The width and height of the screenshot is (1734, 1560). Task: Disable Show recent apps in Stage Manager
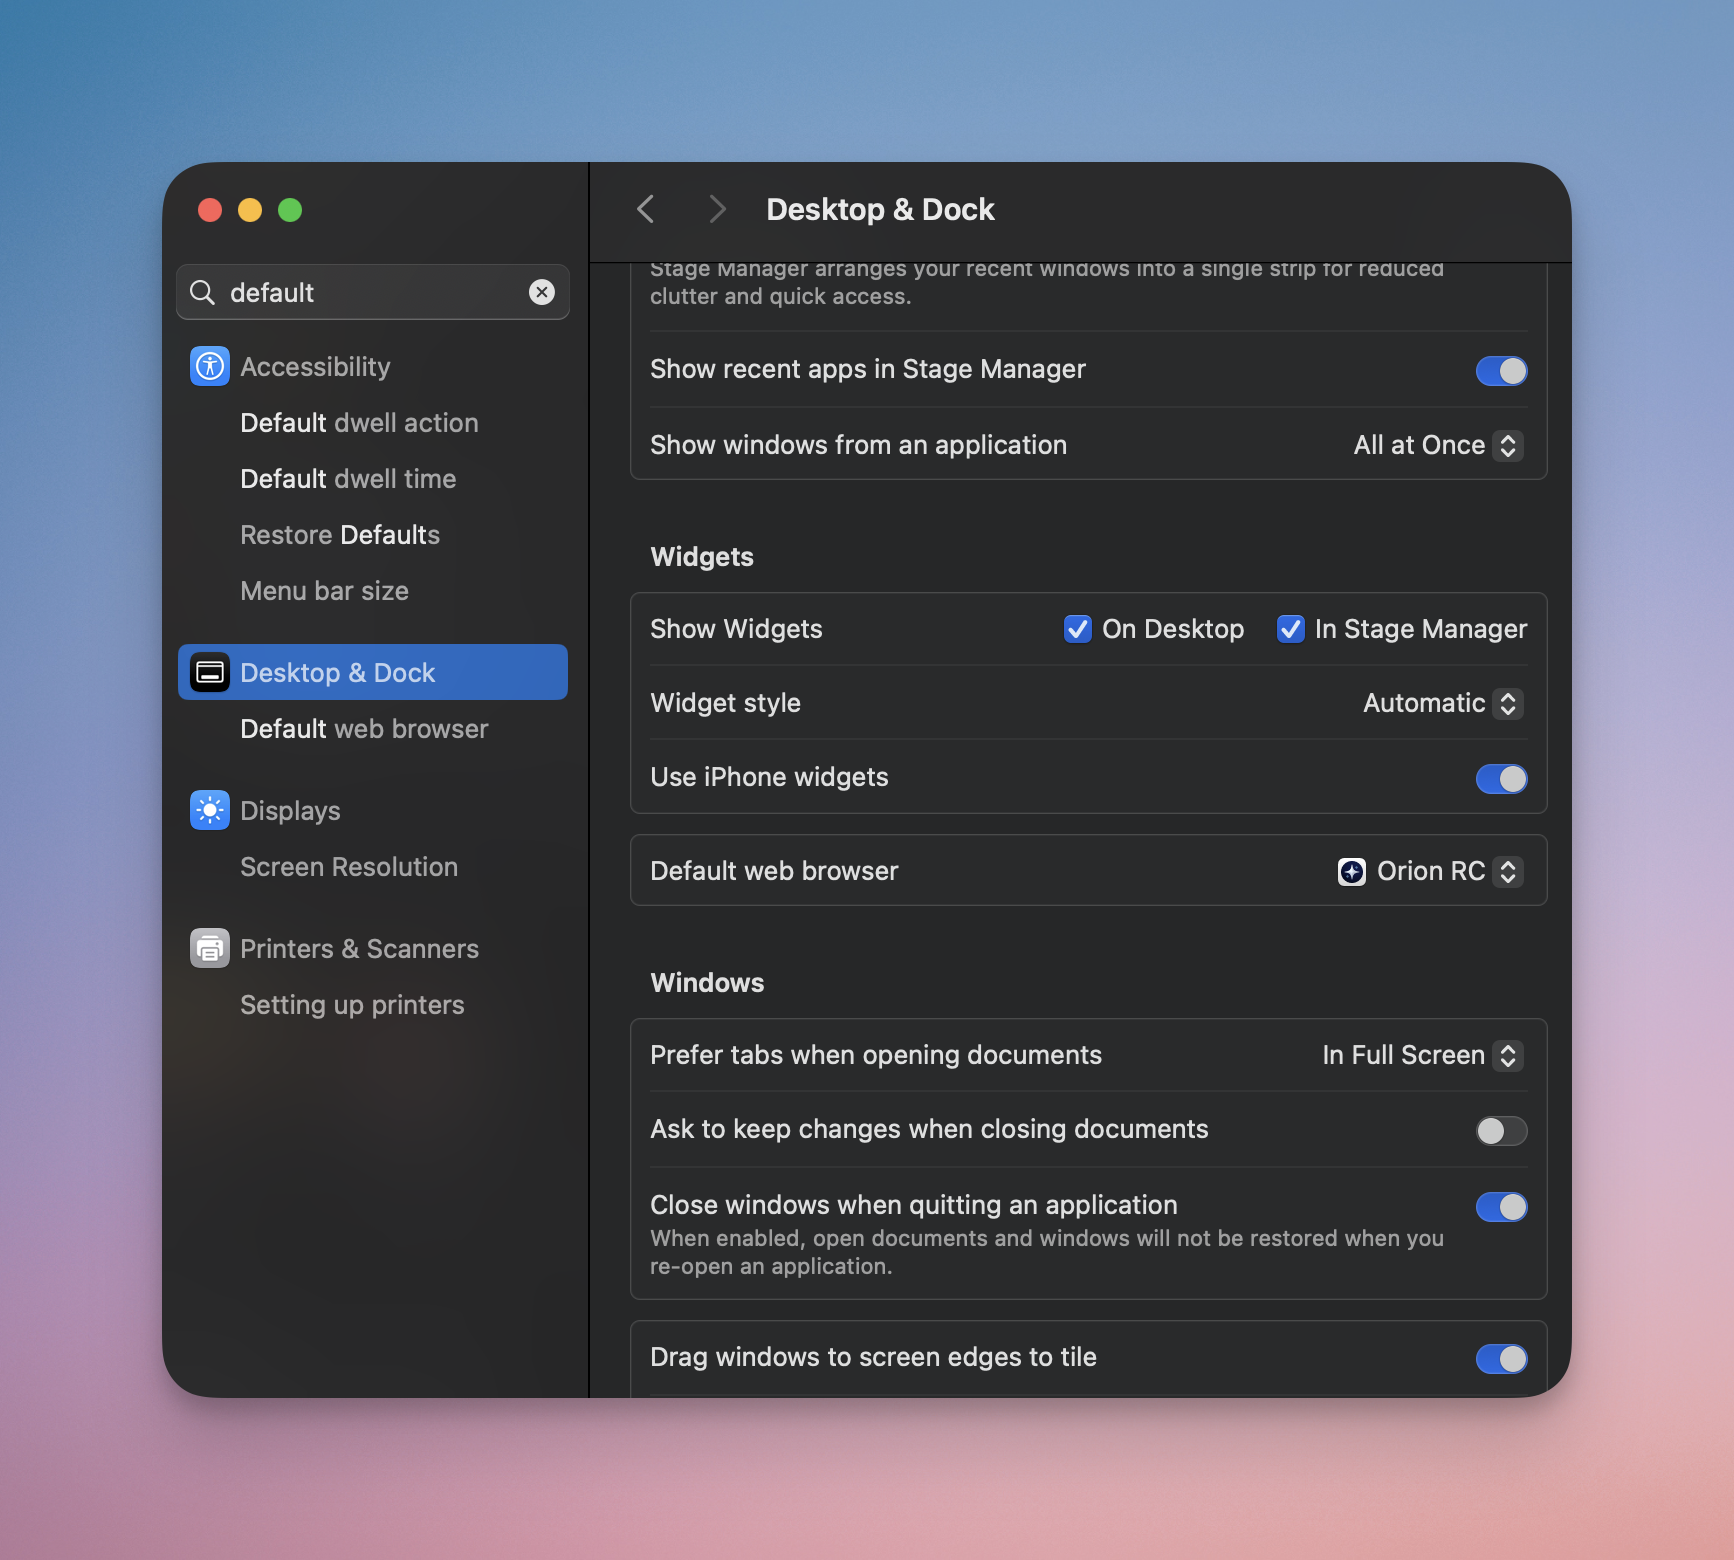1501,371
